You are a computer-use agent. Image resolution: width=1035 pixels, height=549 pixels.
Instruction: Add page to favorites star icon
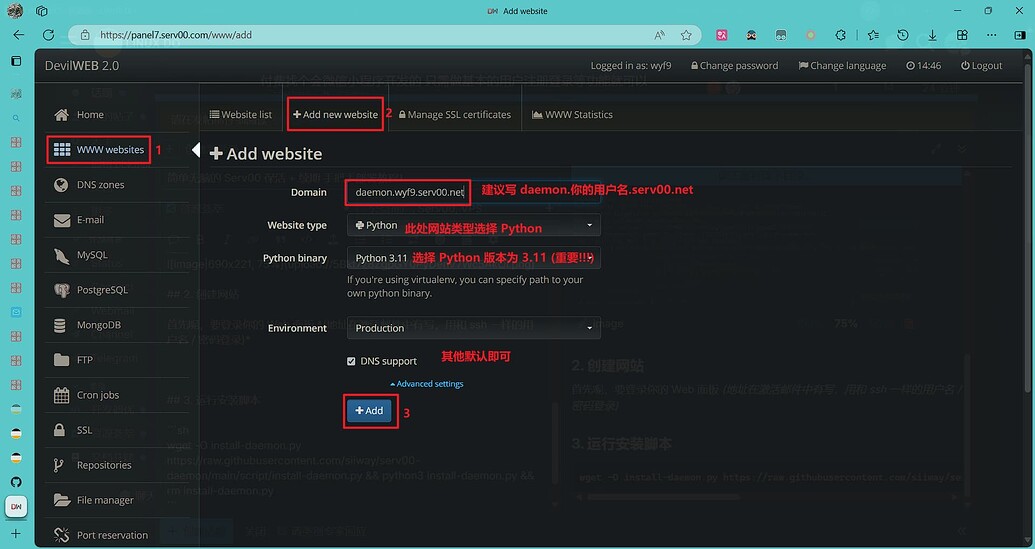point(686,35)
